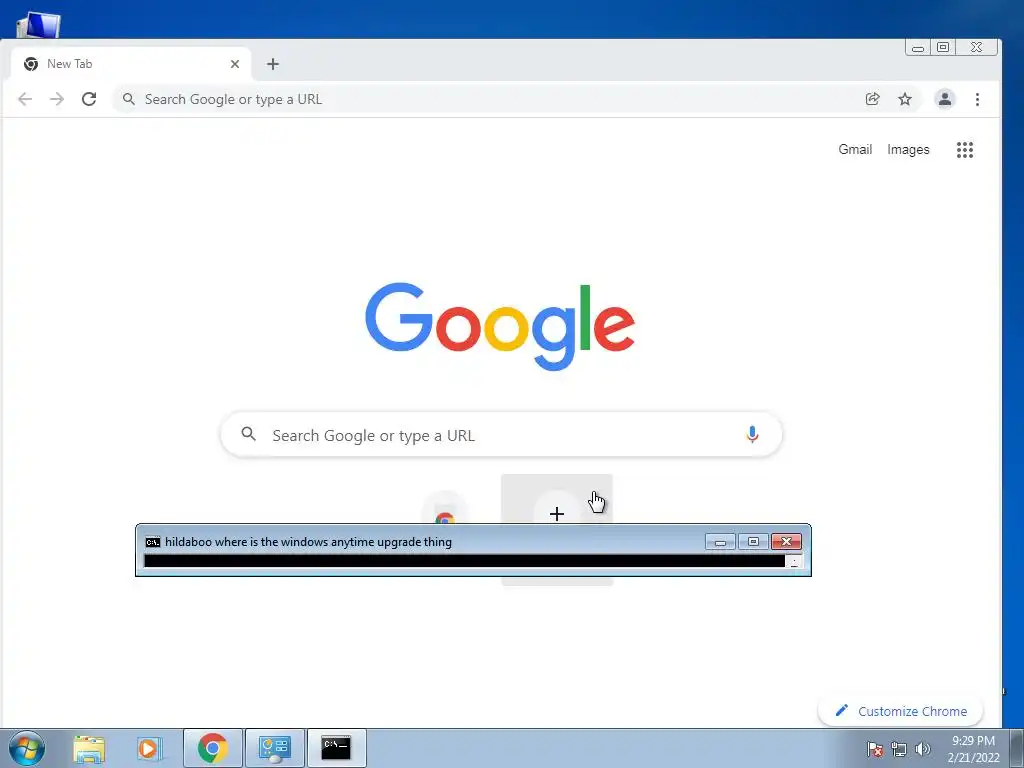This screenshot has height=768, width=1024.
Task: Open the Windows Start menu orb
Action: pos(26,748)
